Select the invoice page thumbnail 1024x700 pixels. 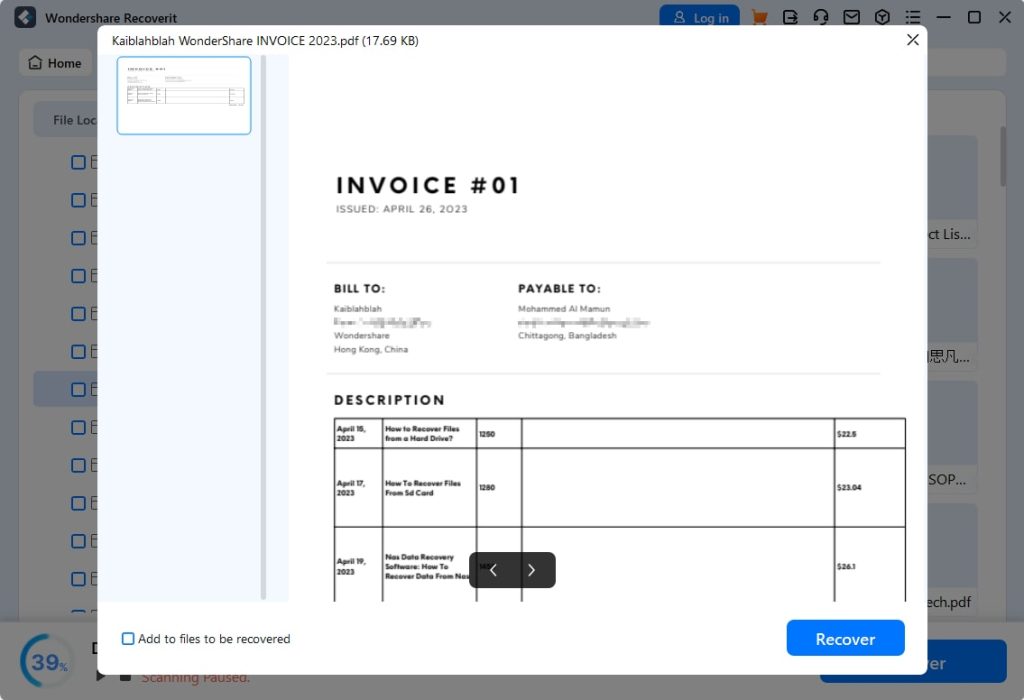[184, 95]
